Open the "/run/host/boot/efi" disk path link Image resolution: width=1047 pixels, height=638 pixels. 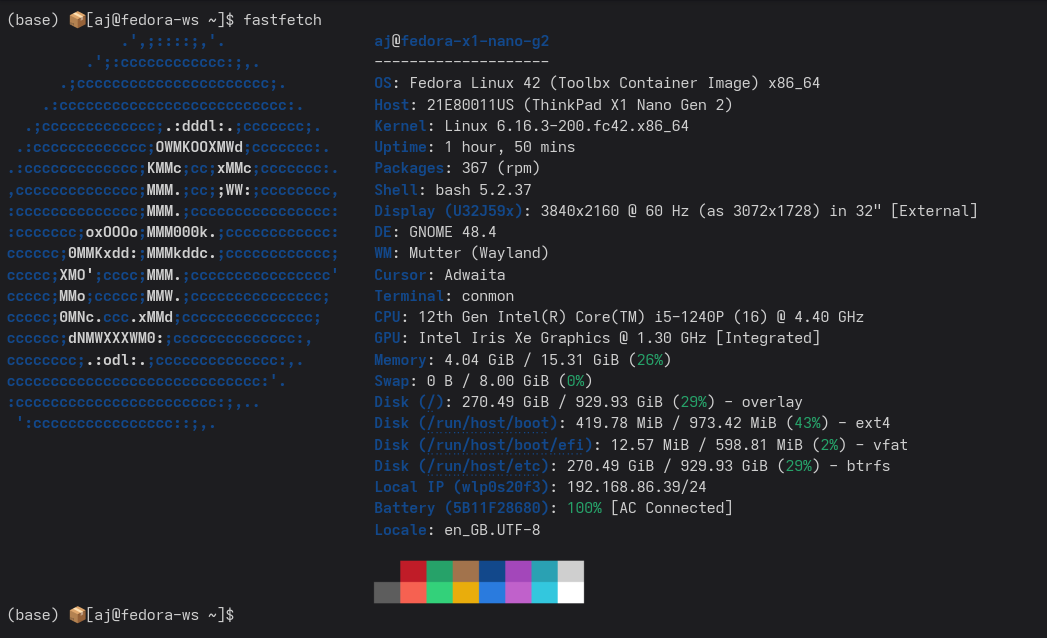[x=505, y=445]
